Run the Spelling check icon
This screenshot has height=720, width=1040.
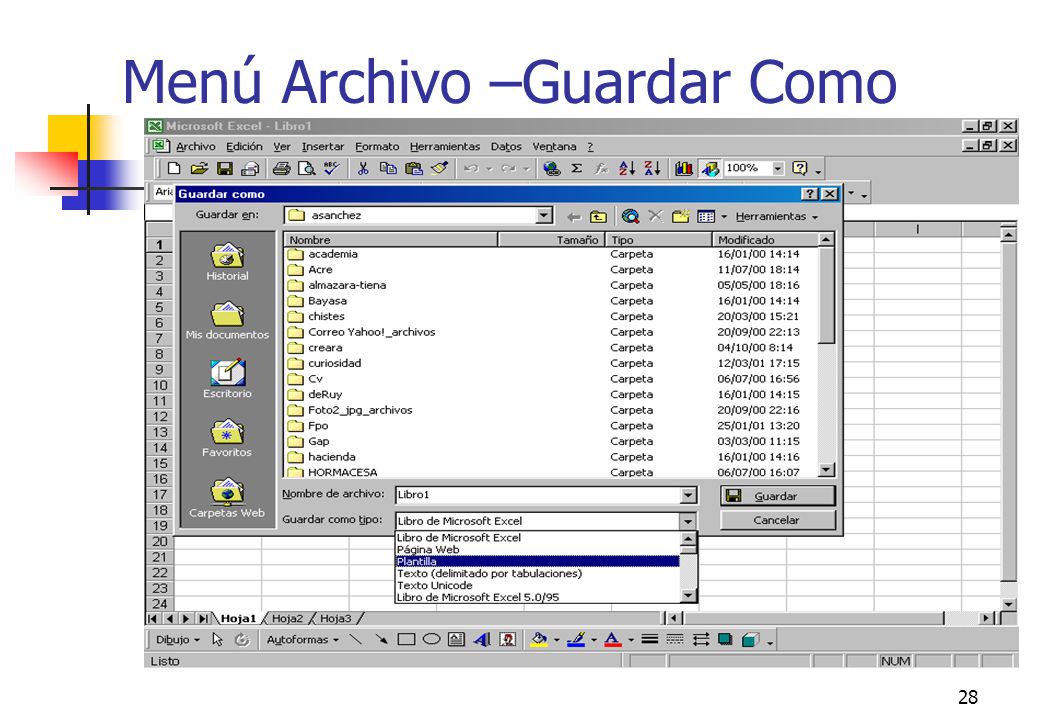(332, 168)
